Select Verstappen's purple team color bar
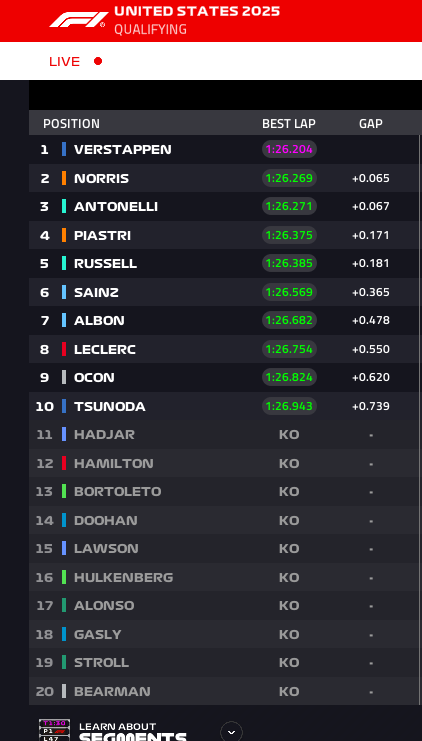This screenshot has width=422, height=741. 64,149
